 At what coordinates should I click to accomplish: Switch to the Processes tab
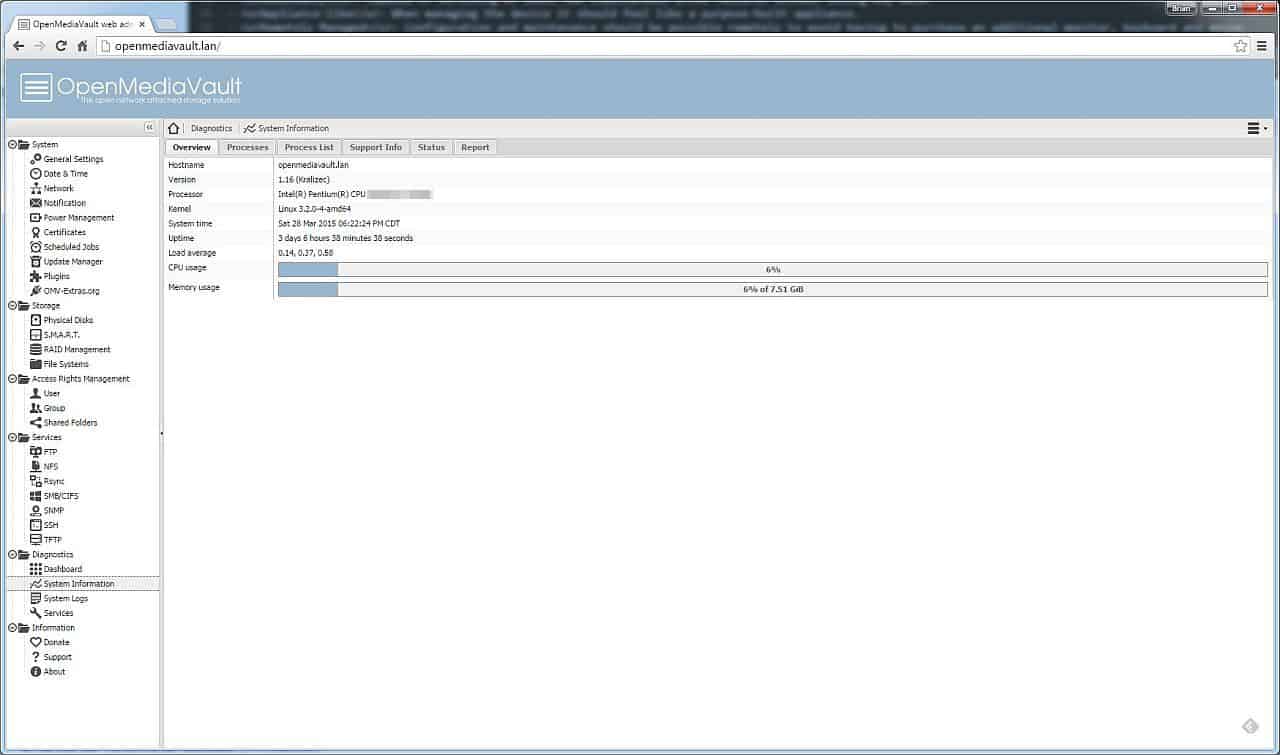point(247,147)
